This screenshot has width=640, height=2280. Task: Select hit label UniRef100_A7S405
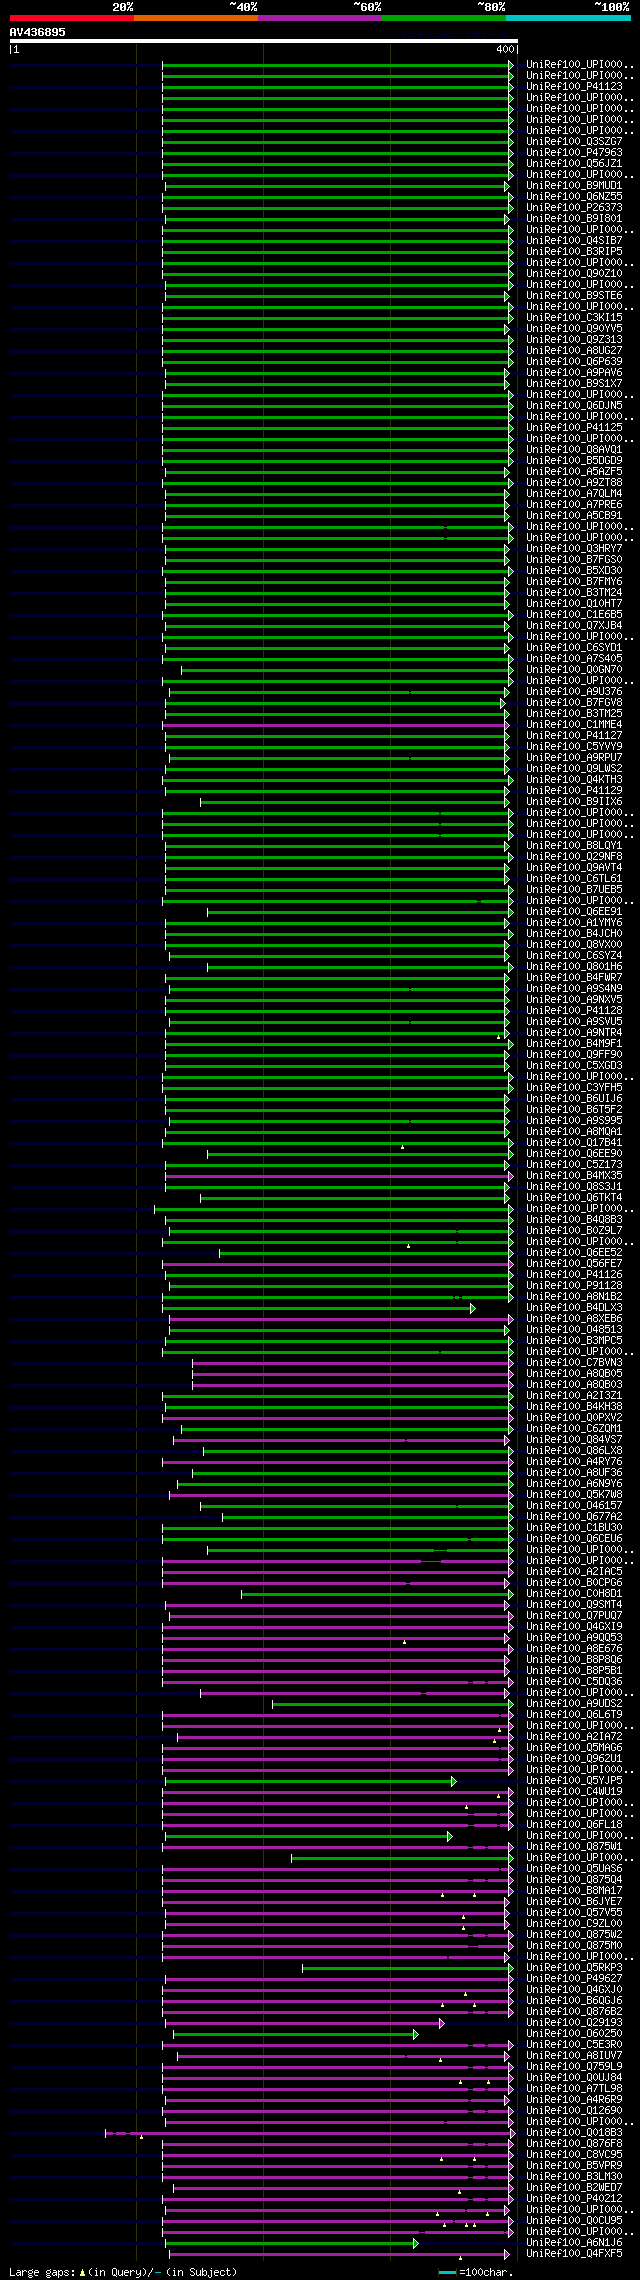[x=574, y=658]
